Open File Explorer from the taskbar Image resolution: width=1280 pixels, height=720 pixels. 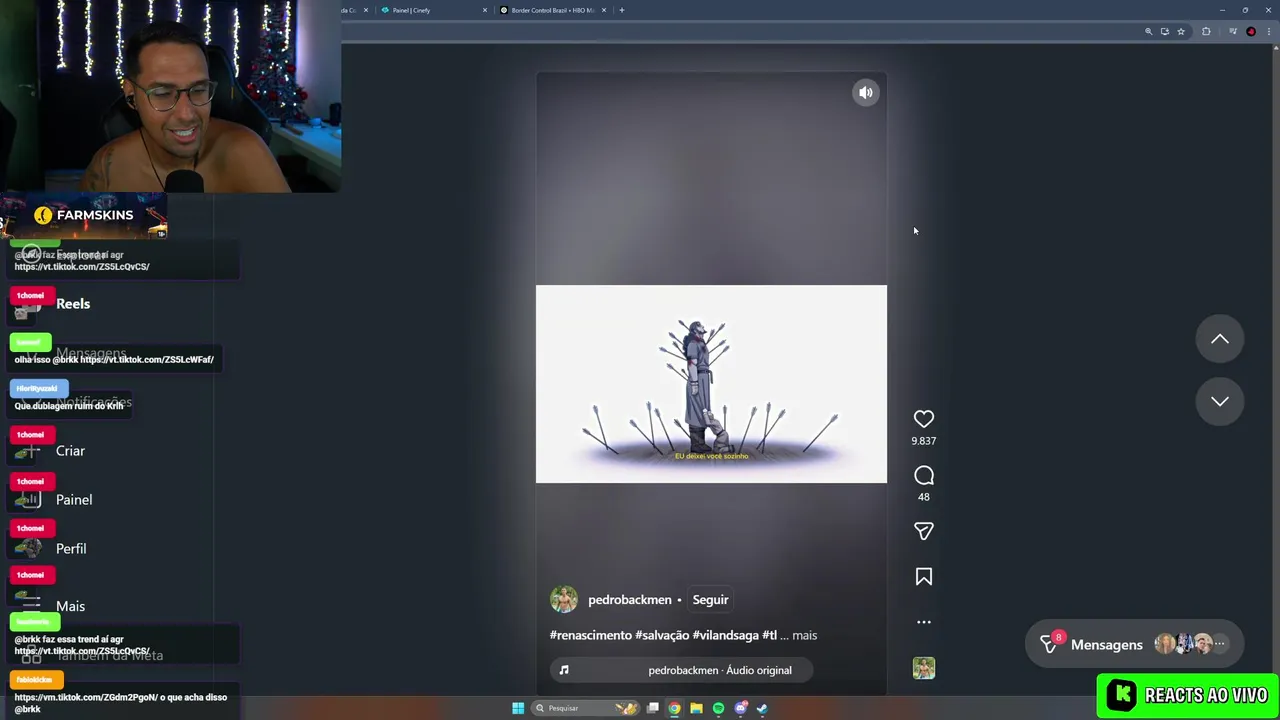click(x=696, y=708)
